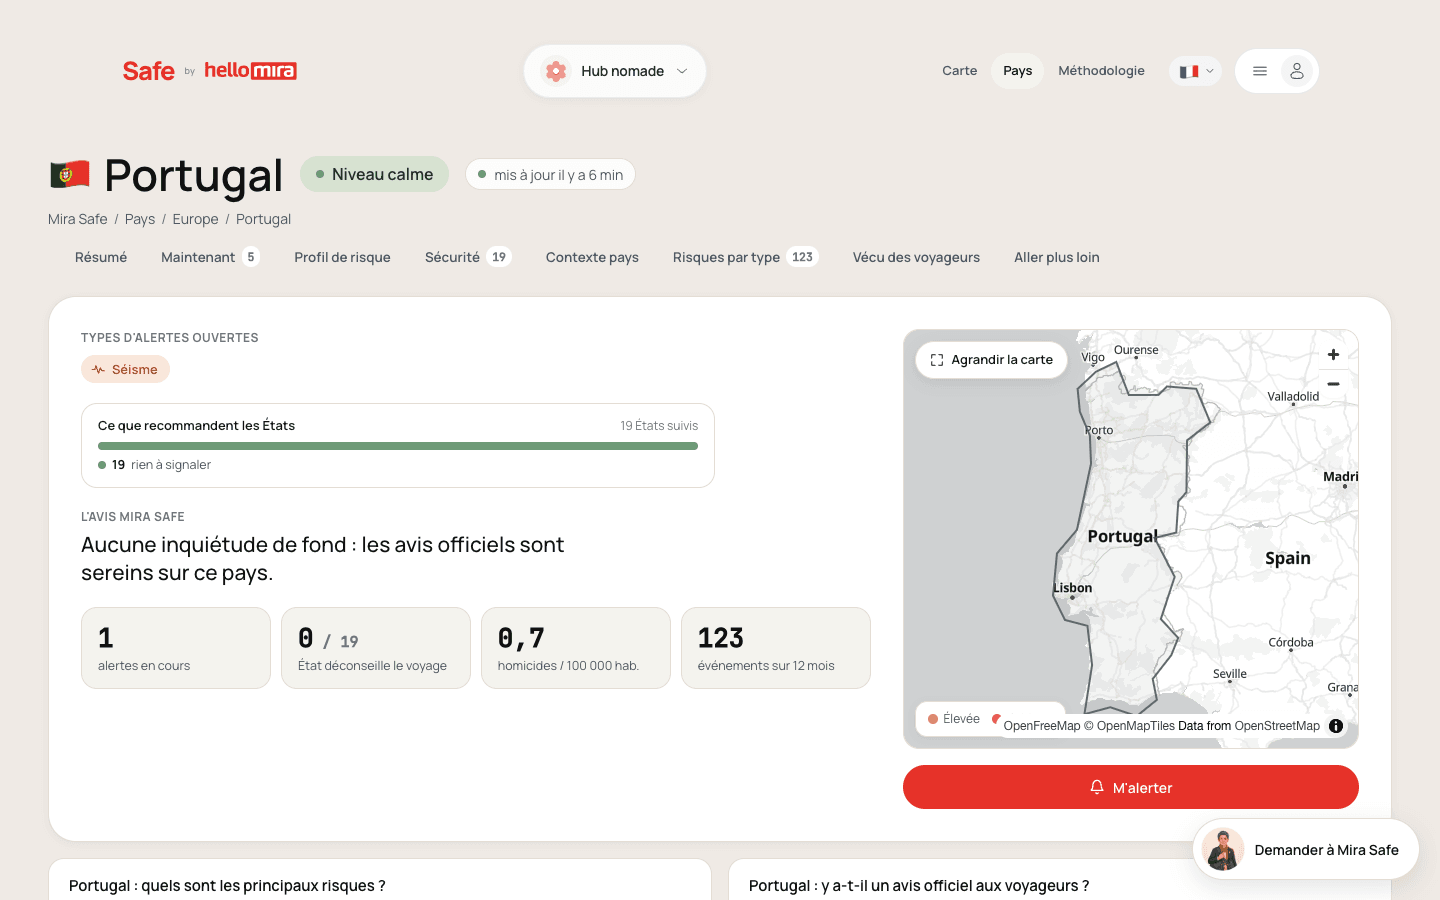Open Portugal principaux risques question card
Viewport: 1440px width, 900px height.
380,880
